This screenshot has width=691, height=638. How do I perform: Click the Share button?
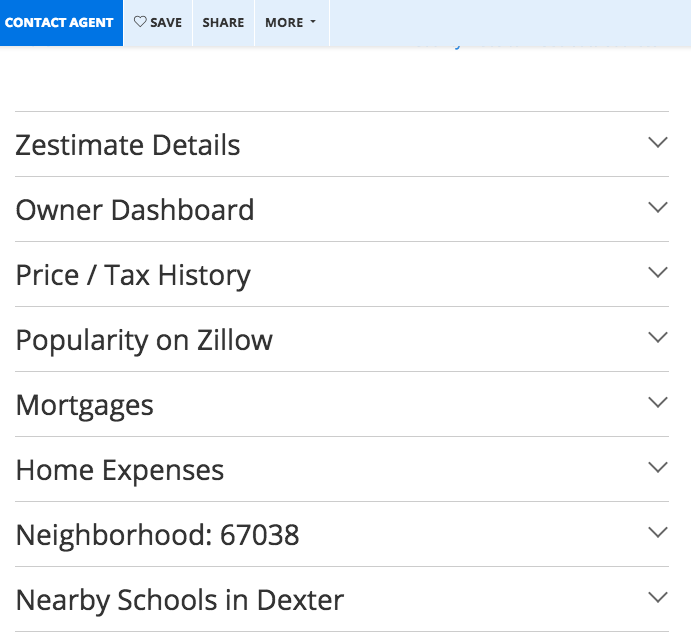(x=223, y=22)
